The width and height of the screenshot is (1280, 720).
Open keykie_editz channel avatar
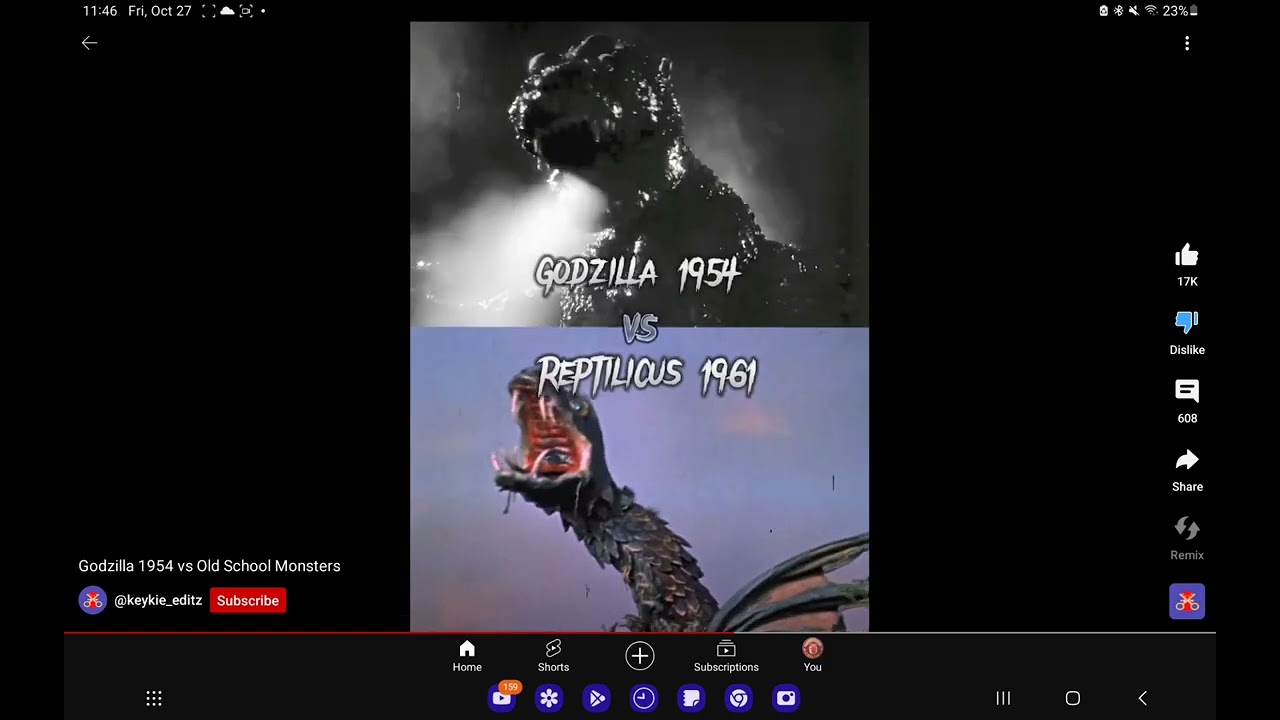(x=92, y=600)
